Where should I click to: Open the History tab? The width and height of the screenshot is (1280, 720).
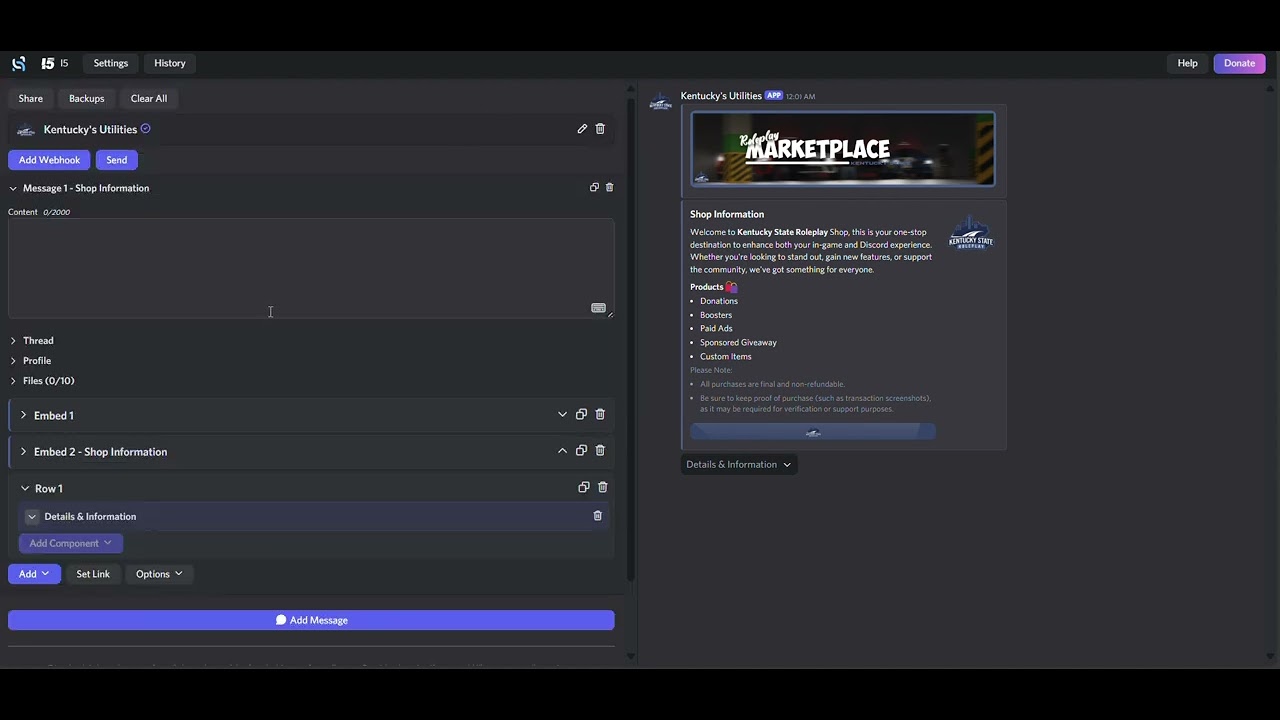(170, 63)
